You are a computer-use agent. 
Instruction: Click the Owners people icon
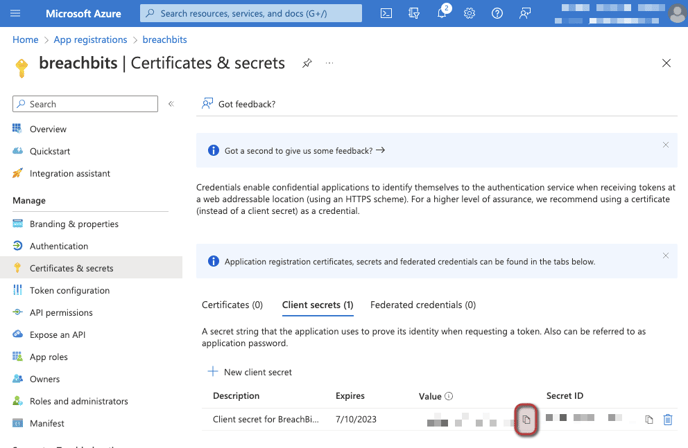coord(18,379)
